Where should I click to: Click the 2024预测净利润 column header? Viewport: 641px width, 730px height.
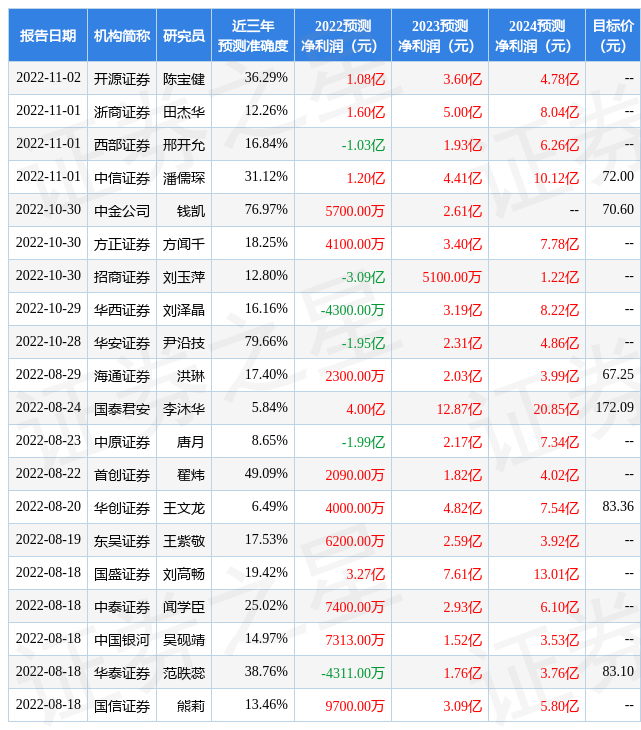point(537,35)
